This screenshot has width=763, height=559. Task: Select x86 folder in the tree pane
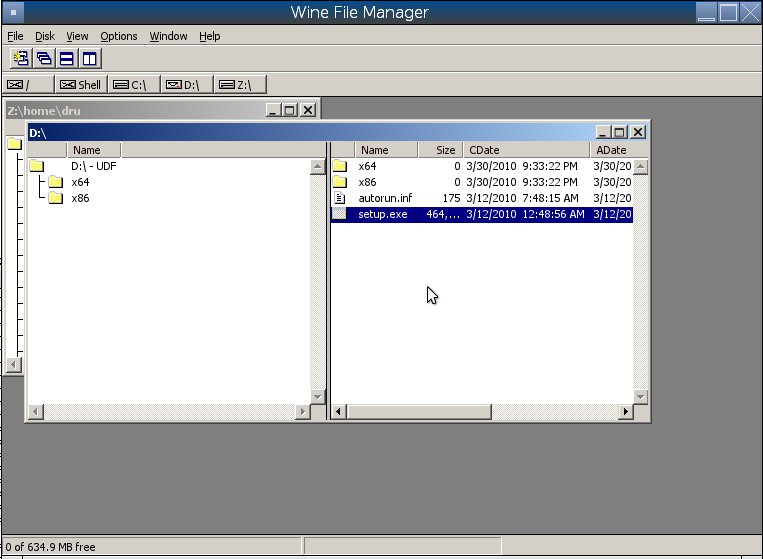(x=80, y=198)
